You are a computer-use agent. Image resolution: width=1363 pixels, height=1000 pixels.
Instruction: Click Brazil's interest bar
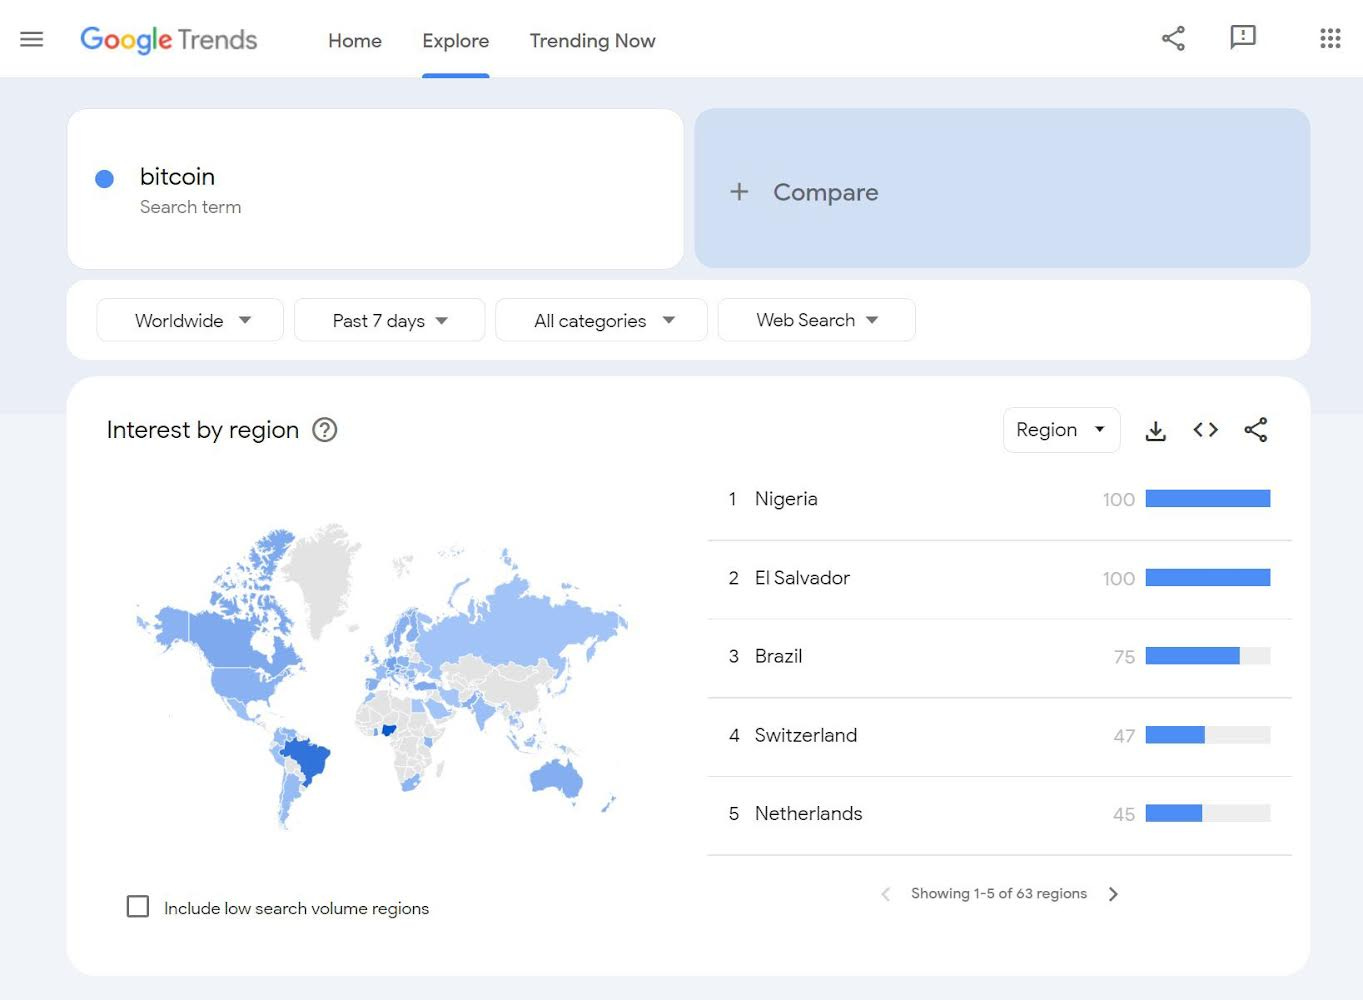click(x=1208, y=656)
